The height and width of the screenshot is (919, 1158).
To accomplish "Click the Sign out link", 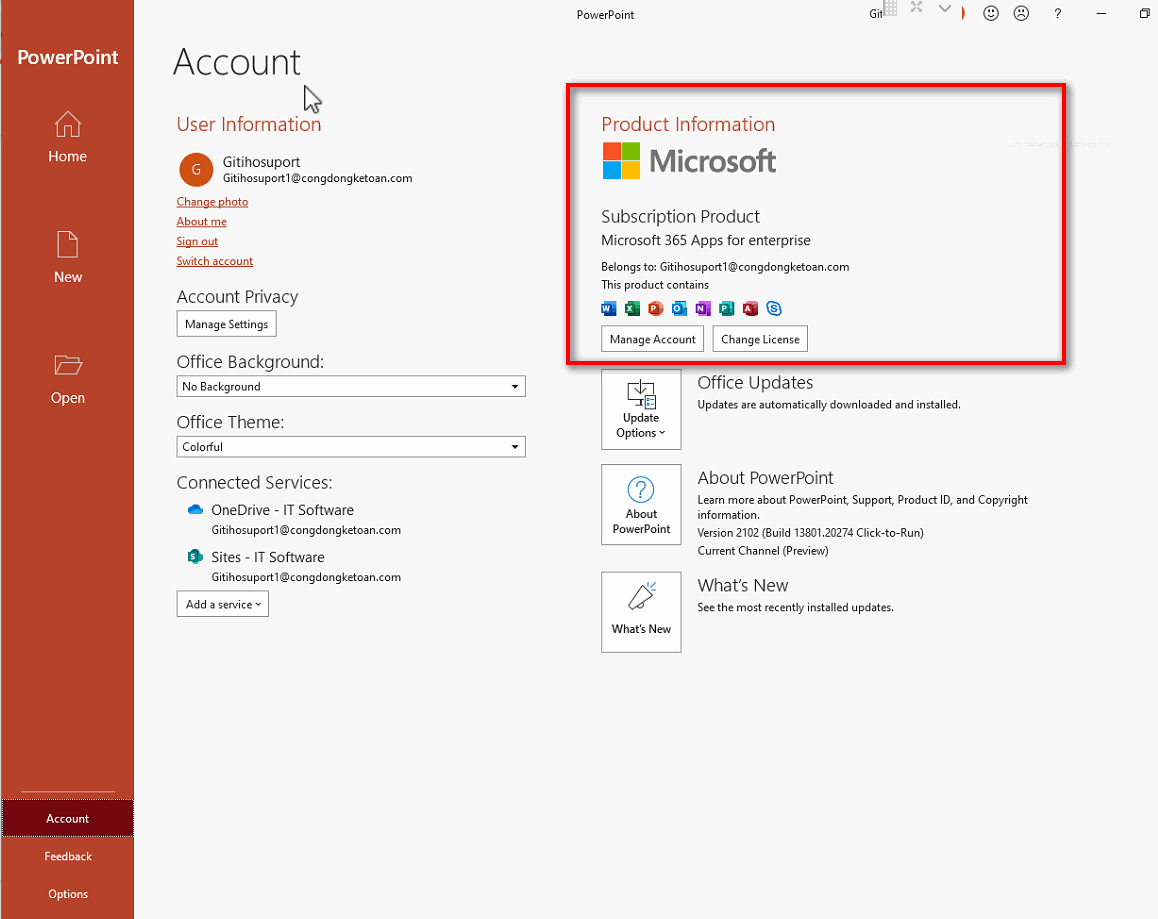I will (x=197, y=242).
